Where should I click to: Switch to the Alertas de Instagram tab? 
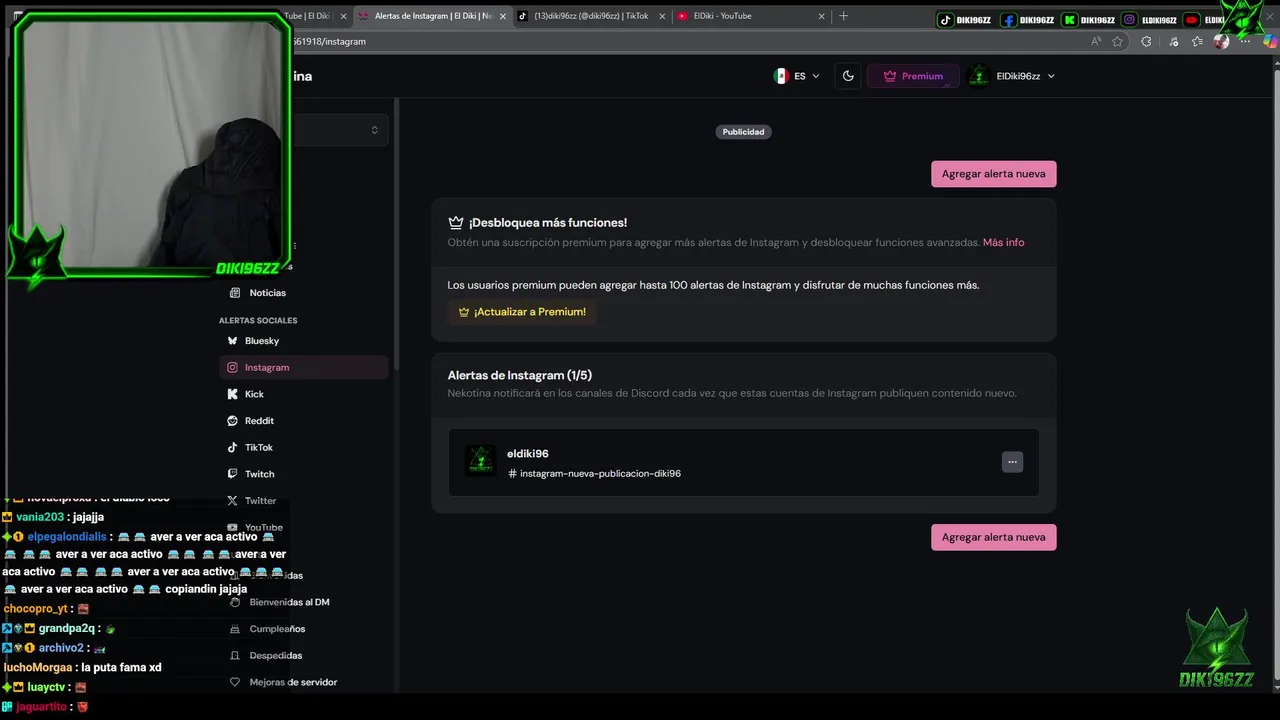pyautogui.click(x=432, y=16)
